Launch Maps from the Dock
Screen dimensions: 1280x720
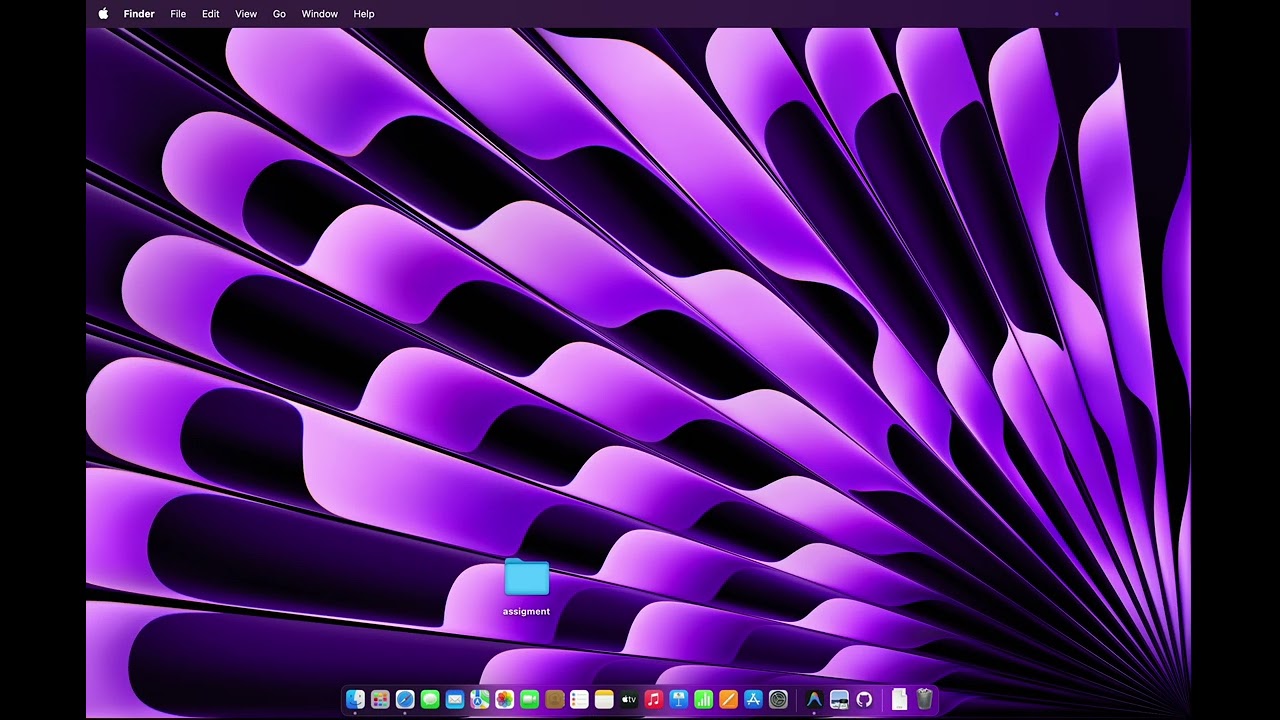(480, 699)
